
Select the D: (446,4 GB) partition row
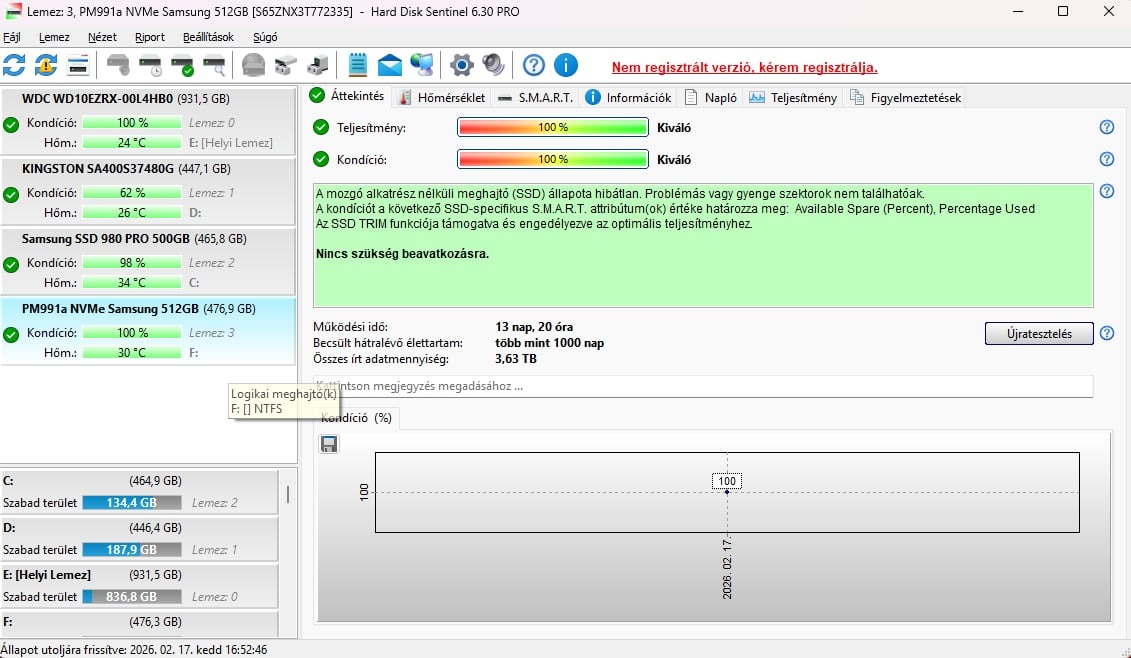click(139, 539)
